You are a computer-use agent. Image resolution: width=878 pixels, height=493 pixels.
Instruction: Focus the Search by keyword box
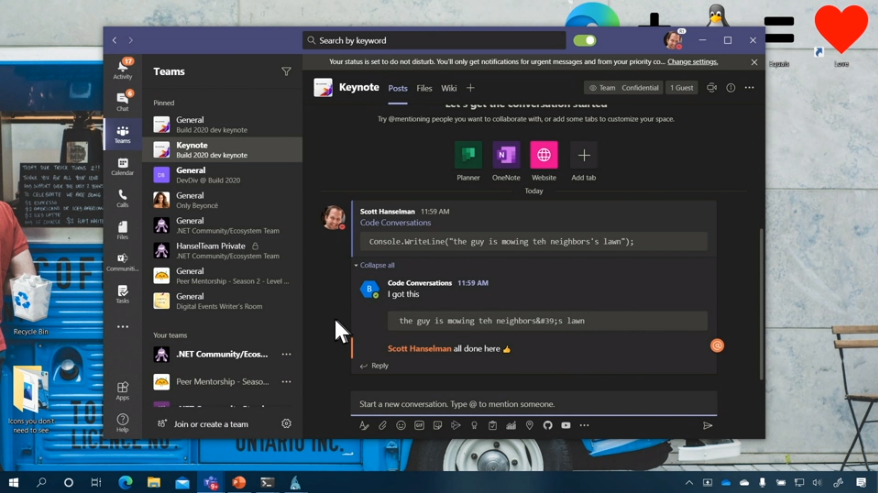click(434, 40)
